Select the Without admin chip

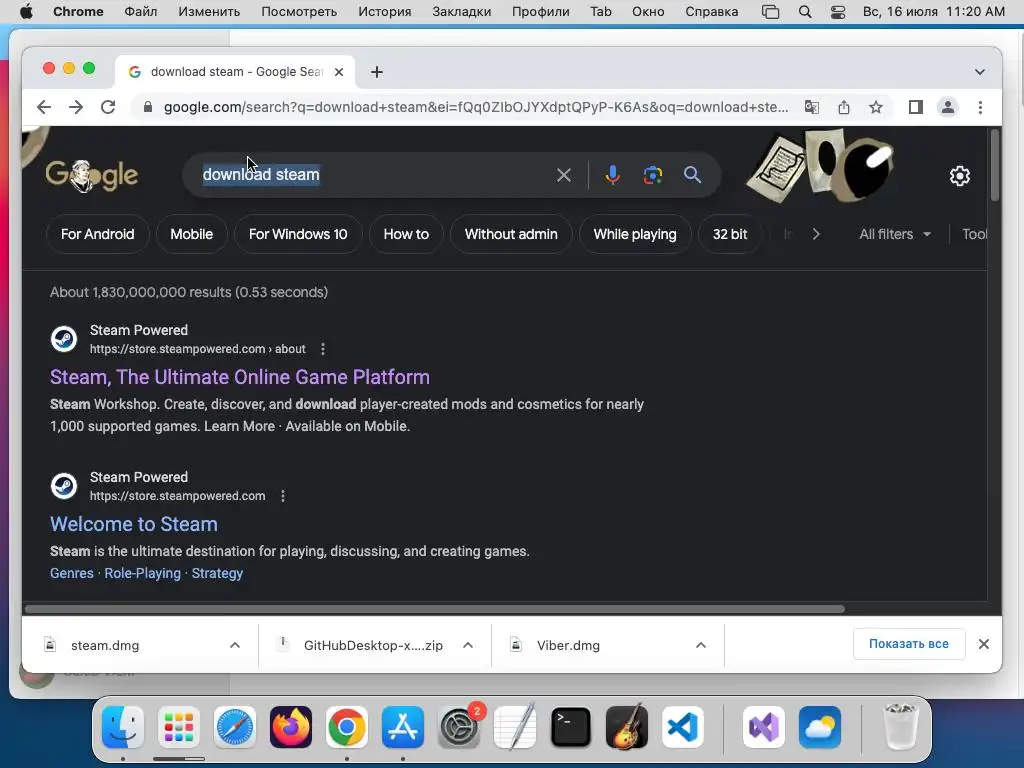point(511,234)
